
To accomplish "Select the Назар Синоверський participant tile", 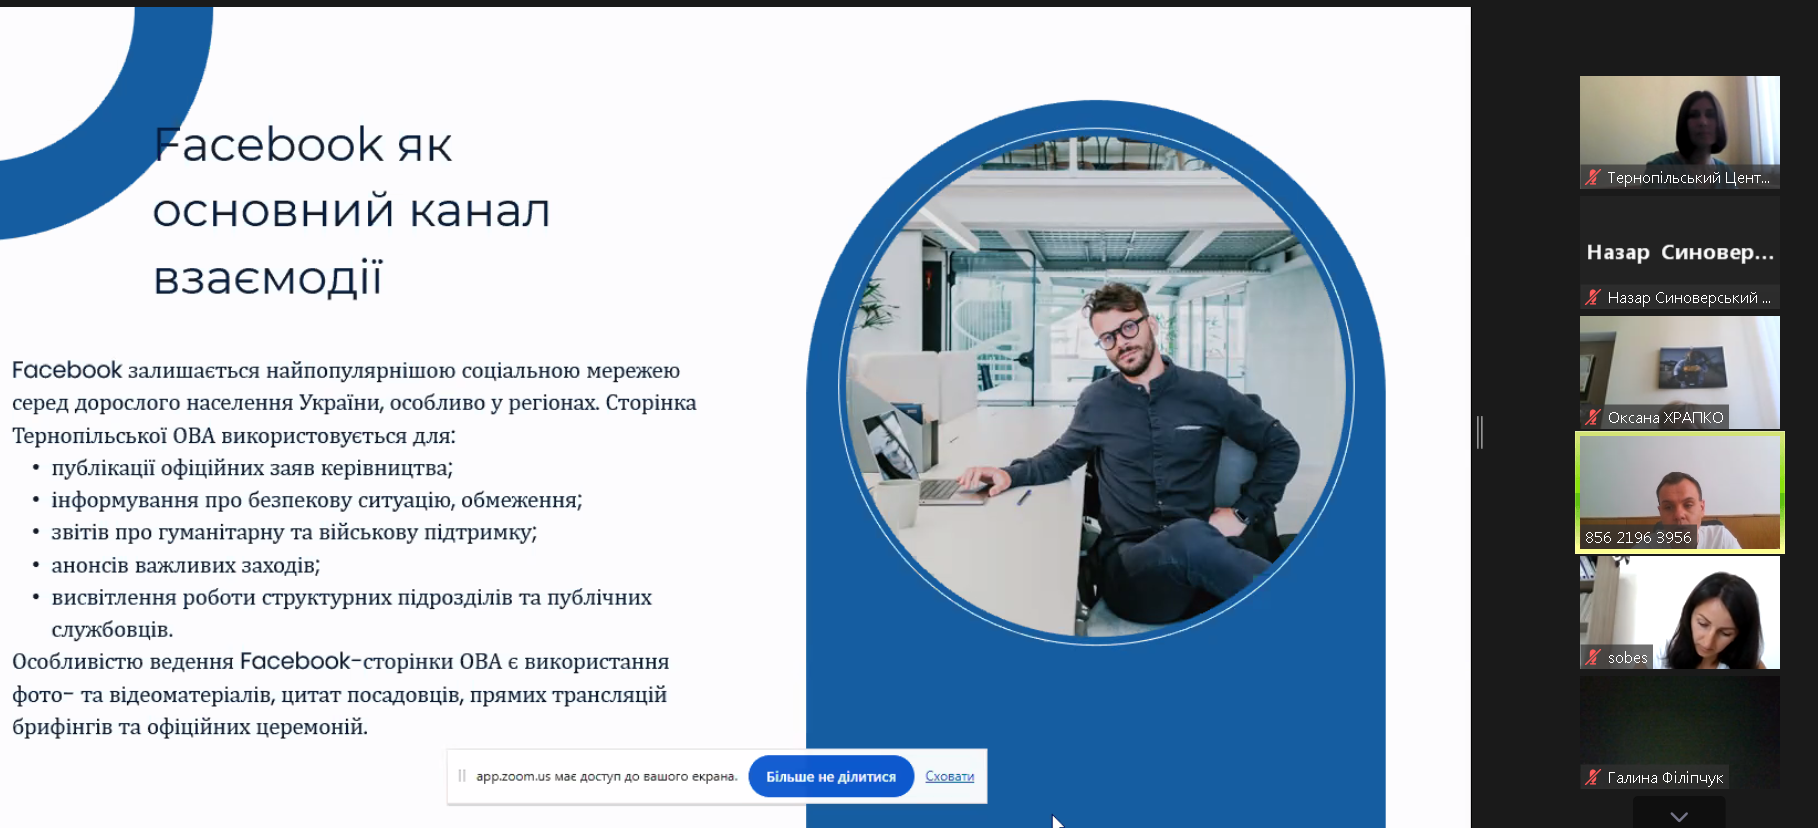I will coord(1680,252).
